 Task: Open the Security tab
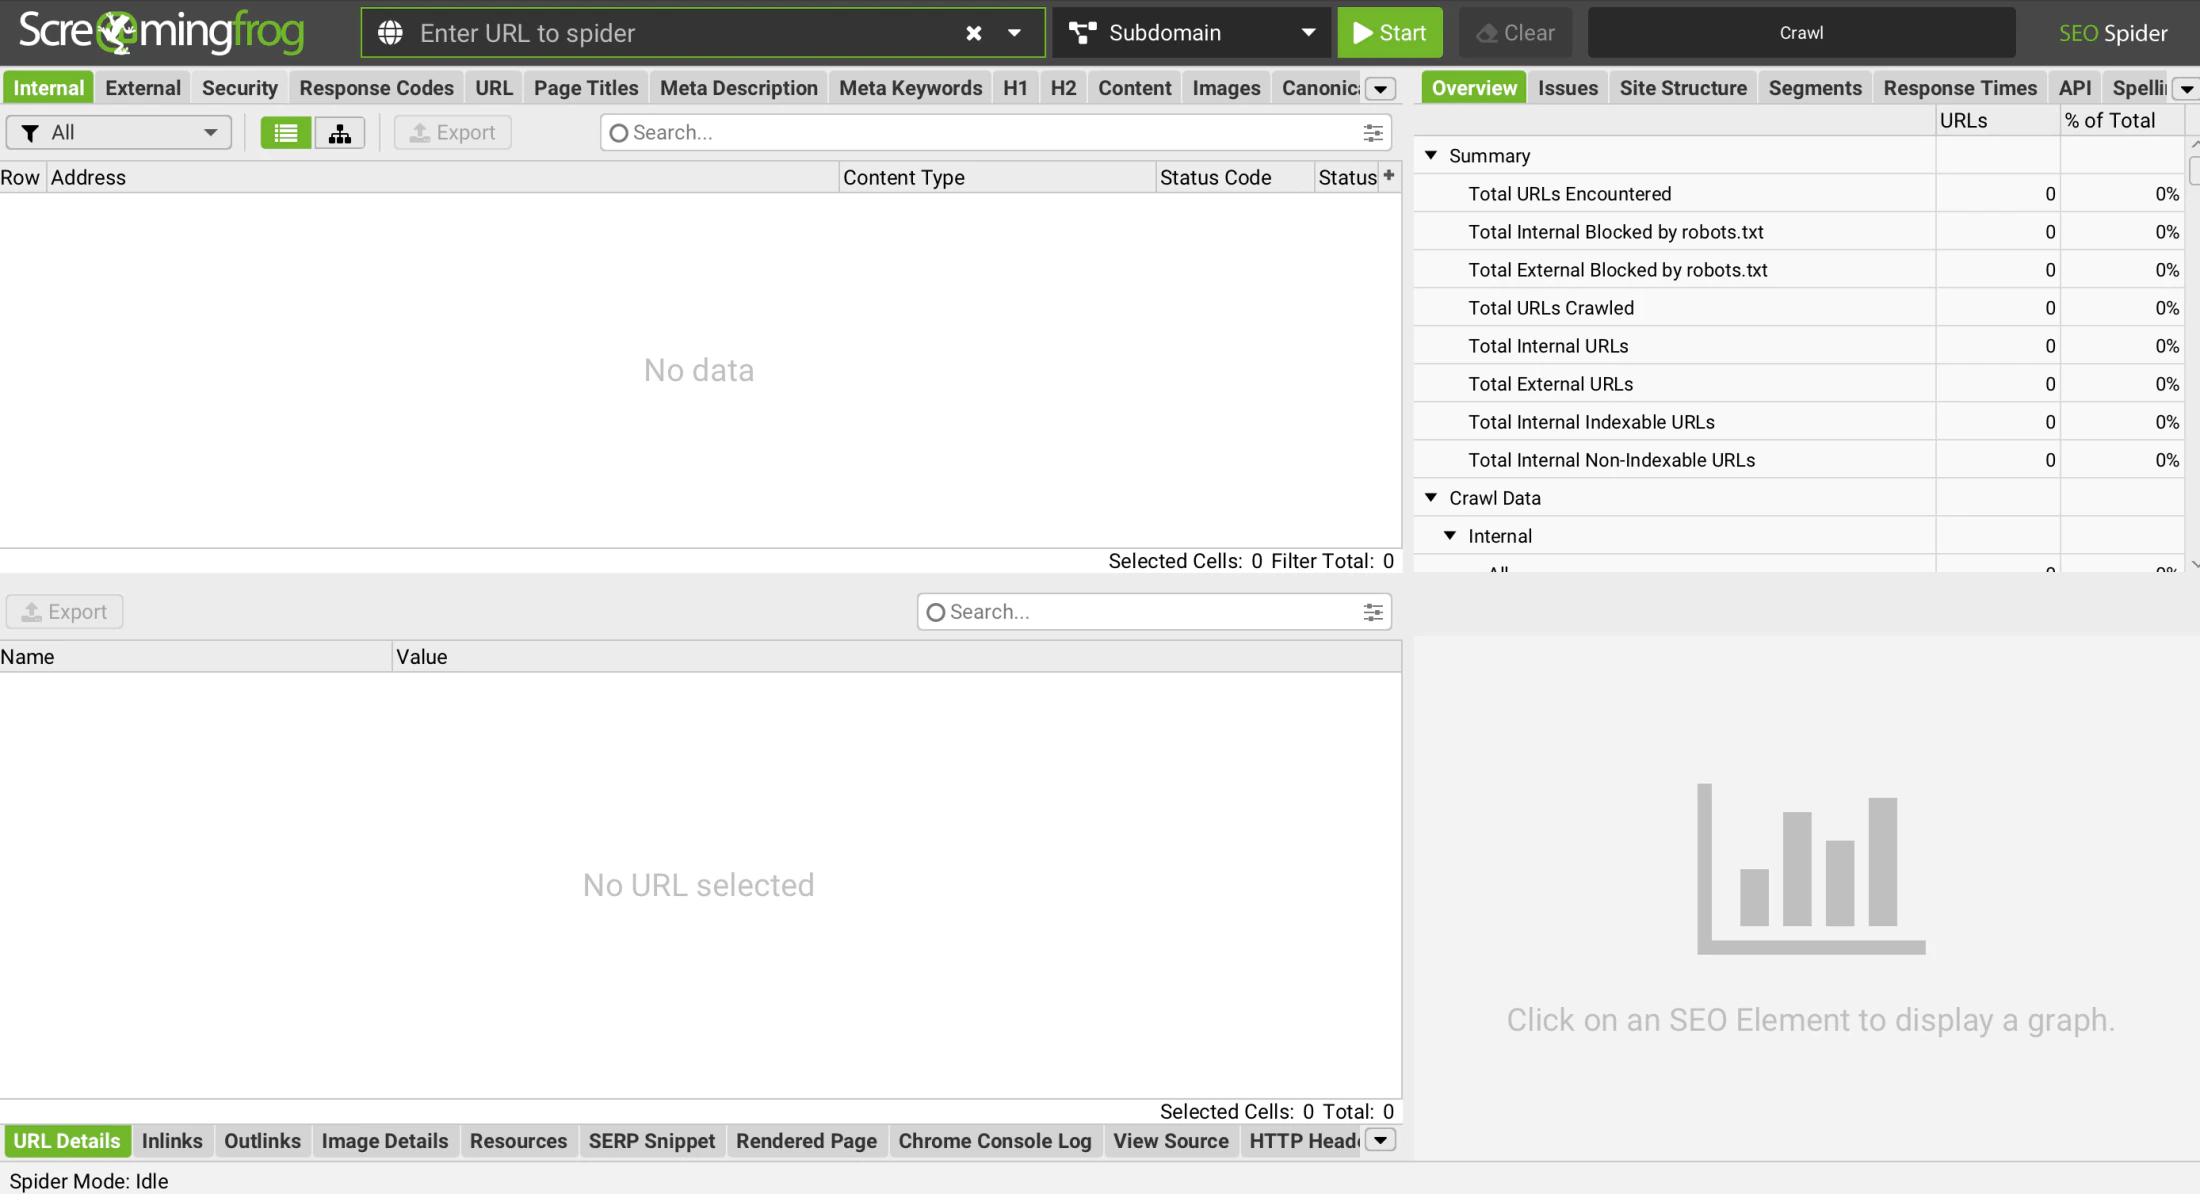(239, 88)
